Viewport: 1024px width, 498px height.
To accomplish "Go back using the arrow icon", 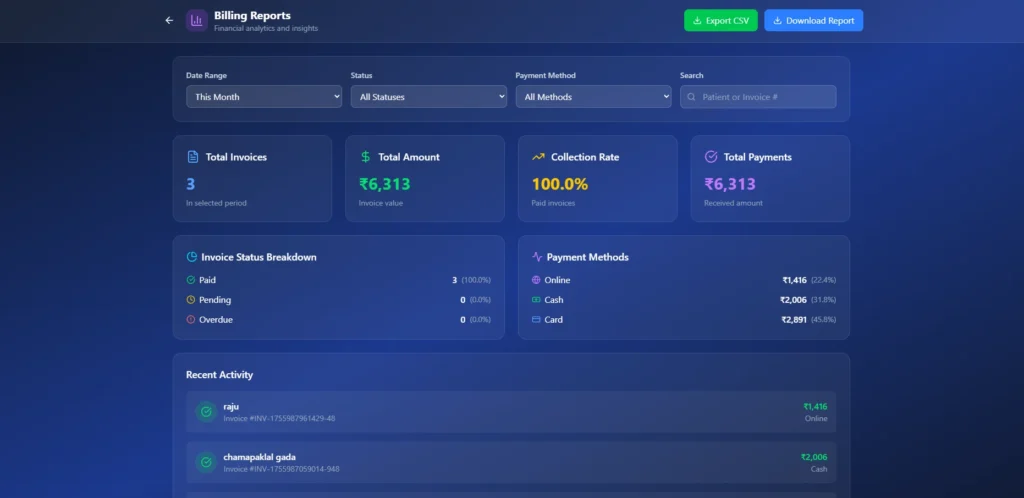I will (x=169, y=20).
